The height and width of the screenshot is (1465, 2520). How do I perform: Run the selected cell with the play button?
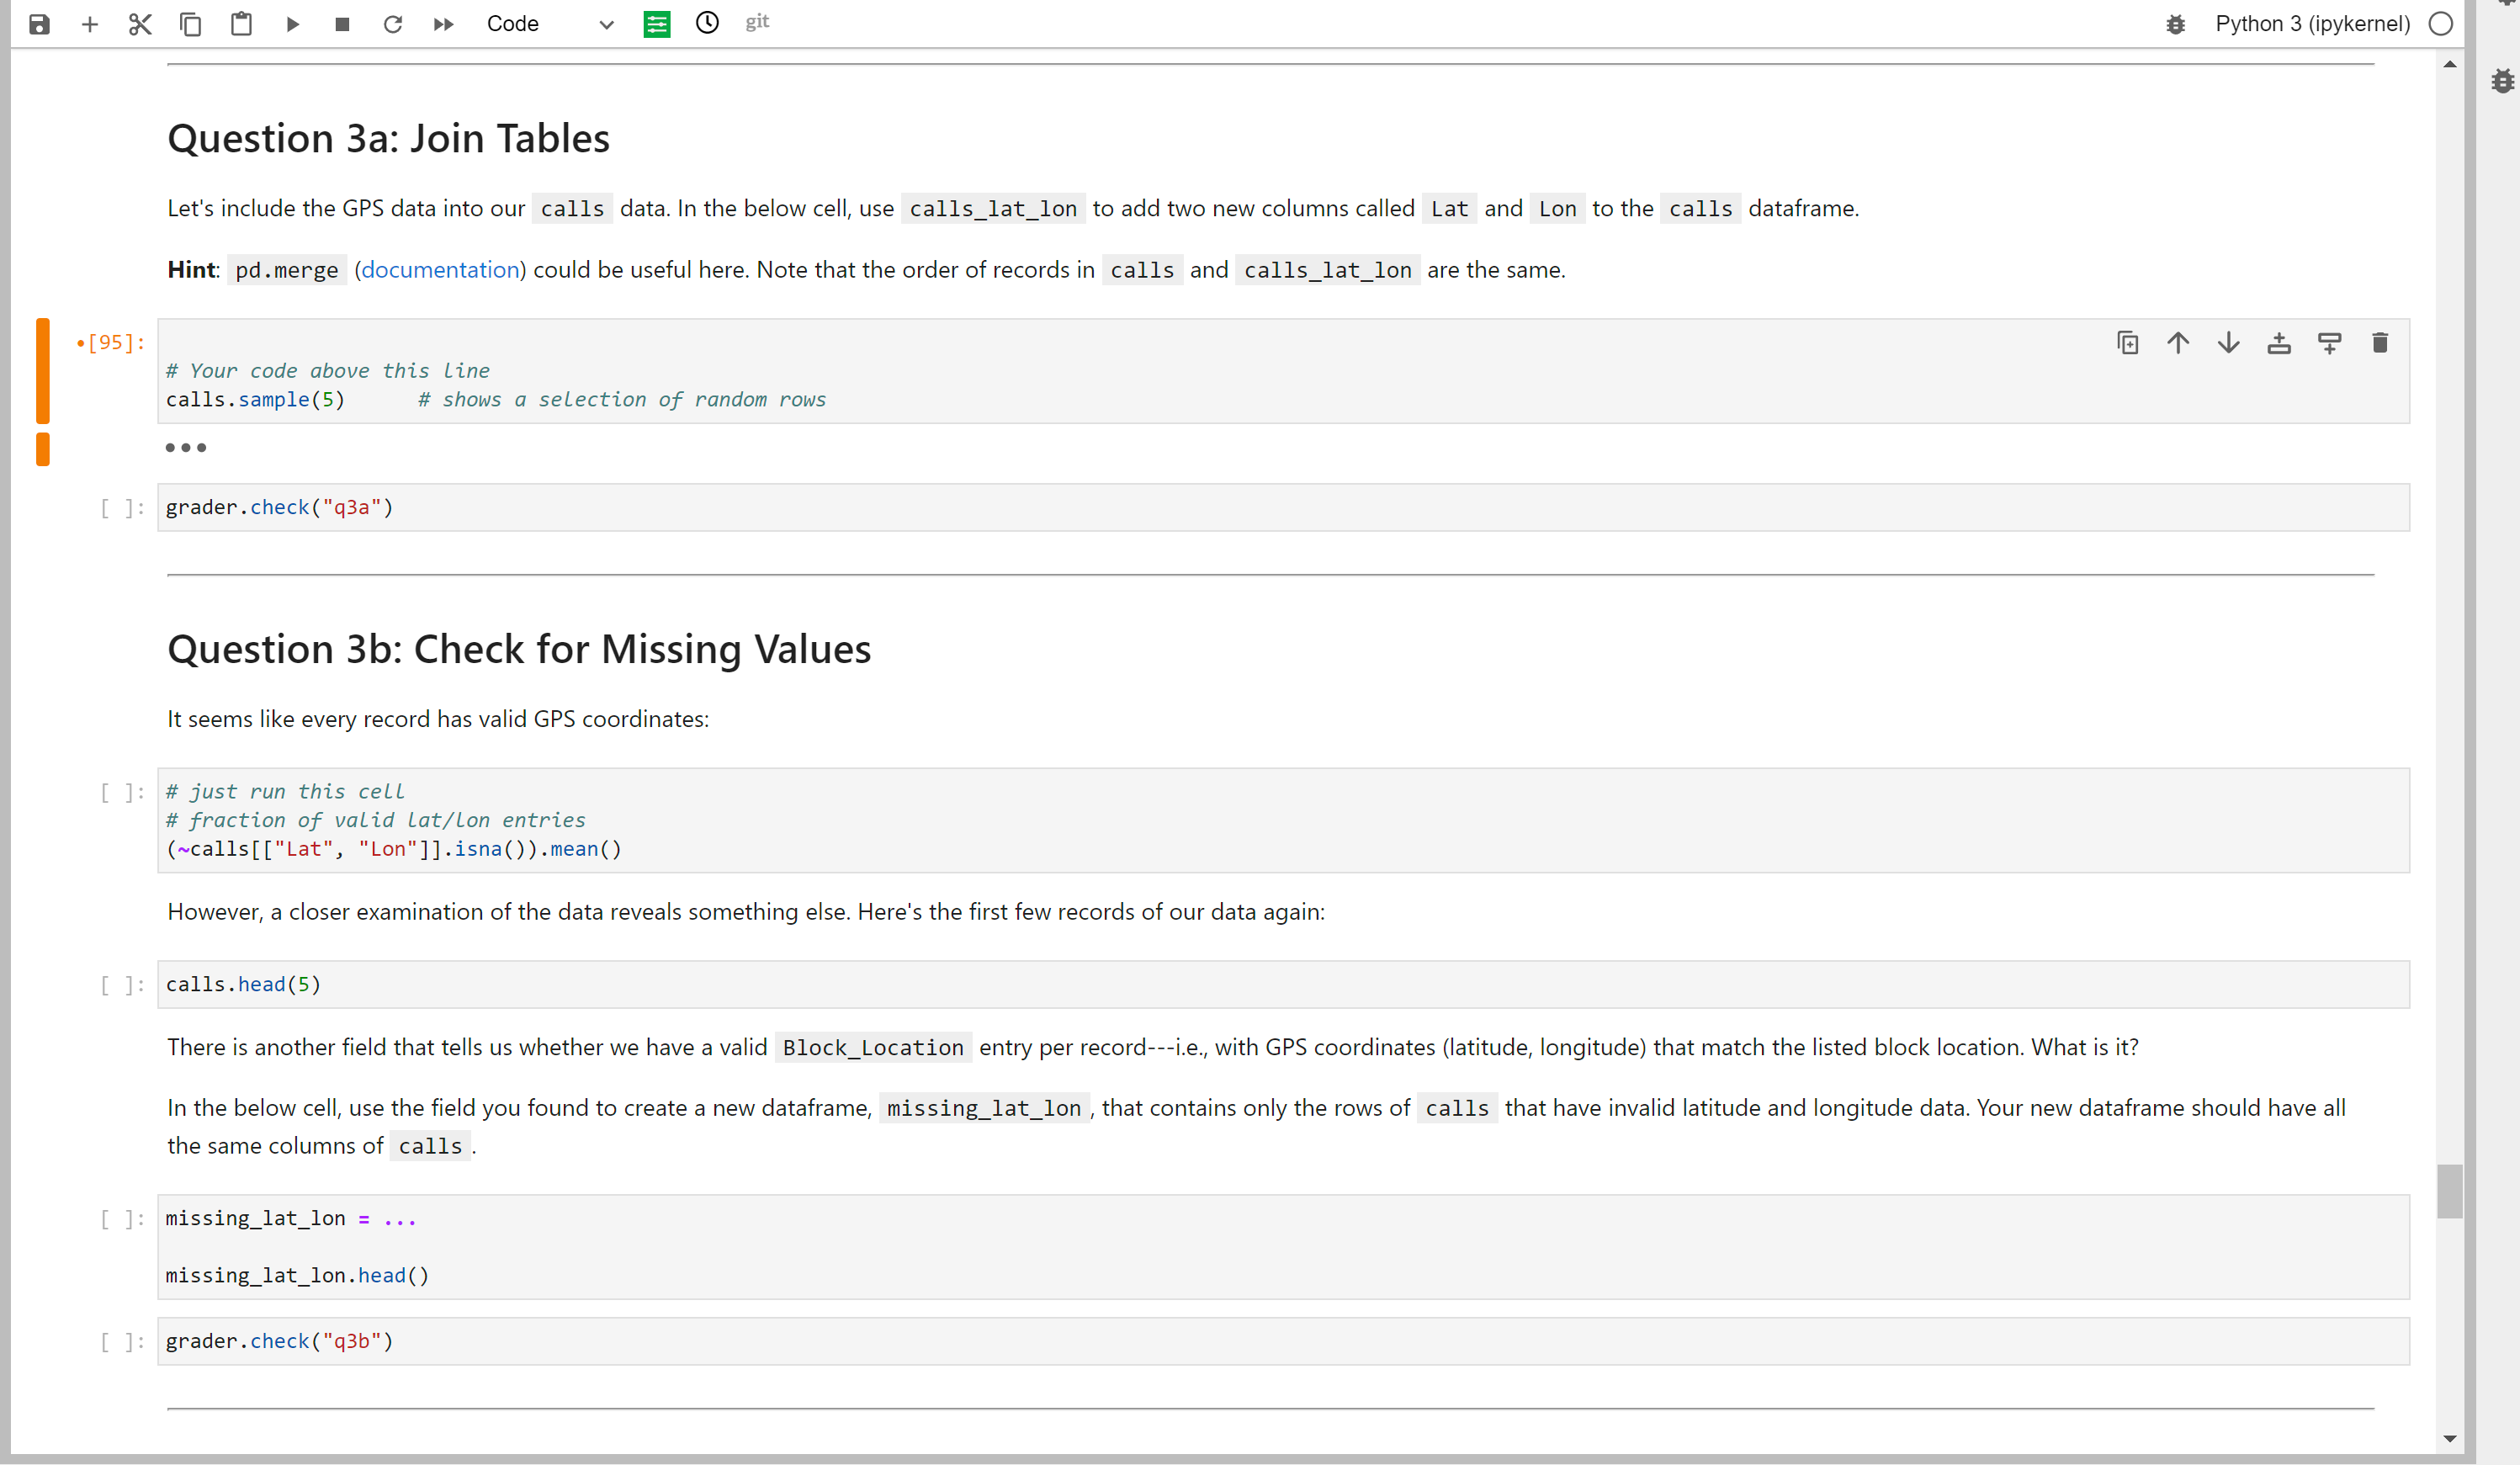(x=292, y=24)
